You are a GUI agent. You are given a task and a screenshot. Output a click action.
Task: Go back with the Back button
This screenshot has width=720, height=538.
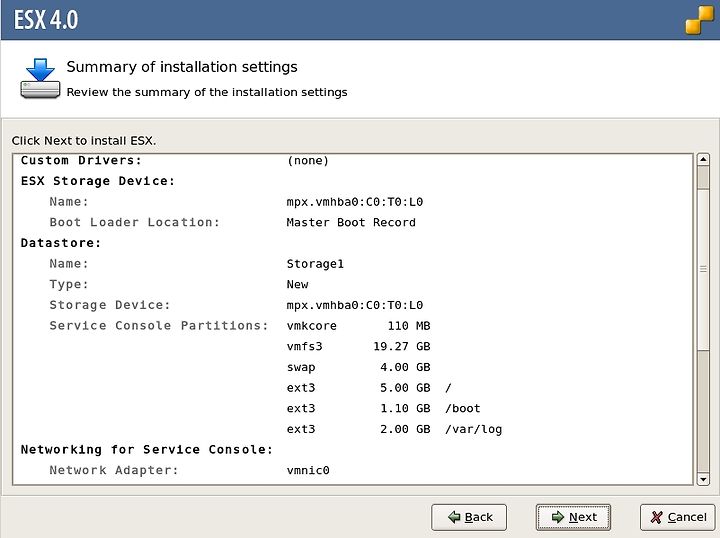[x=469, y=517]
